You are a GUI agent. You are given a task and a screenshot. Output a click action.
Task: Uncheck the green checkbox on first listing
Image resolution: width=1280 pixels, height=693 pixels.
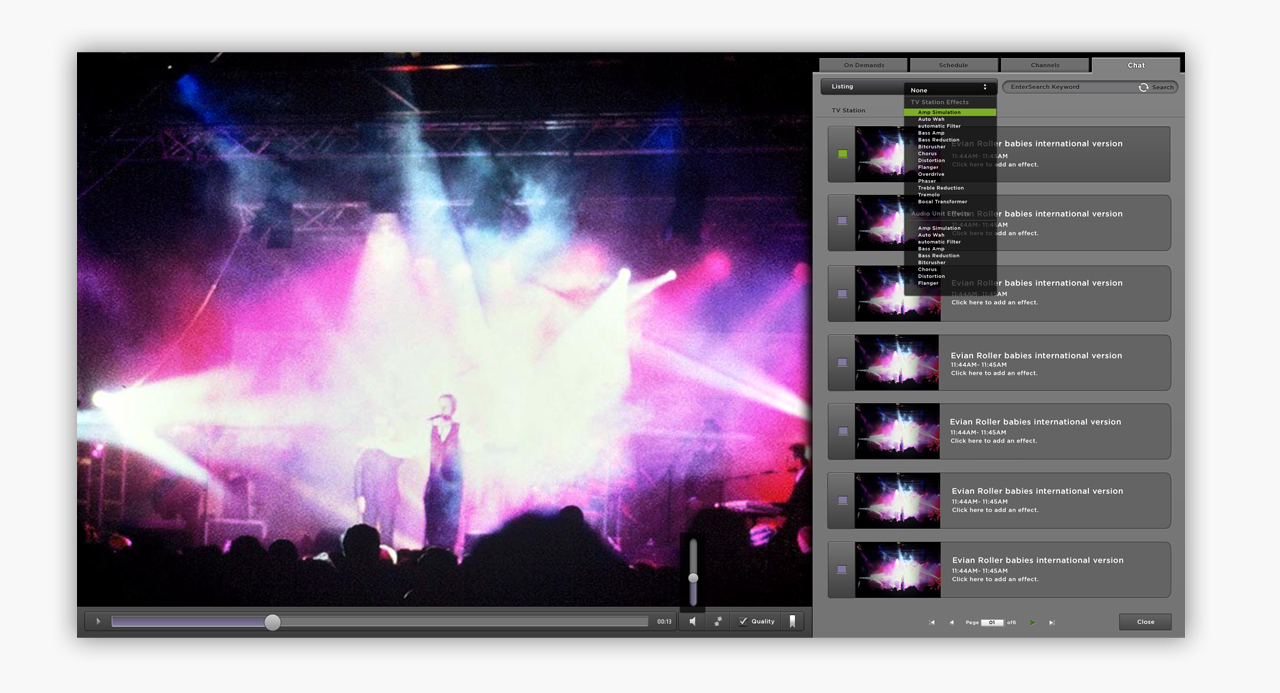(x=842, y=154)
